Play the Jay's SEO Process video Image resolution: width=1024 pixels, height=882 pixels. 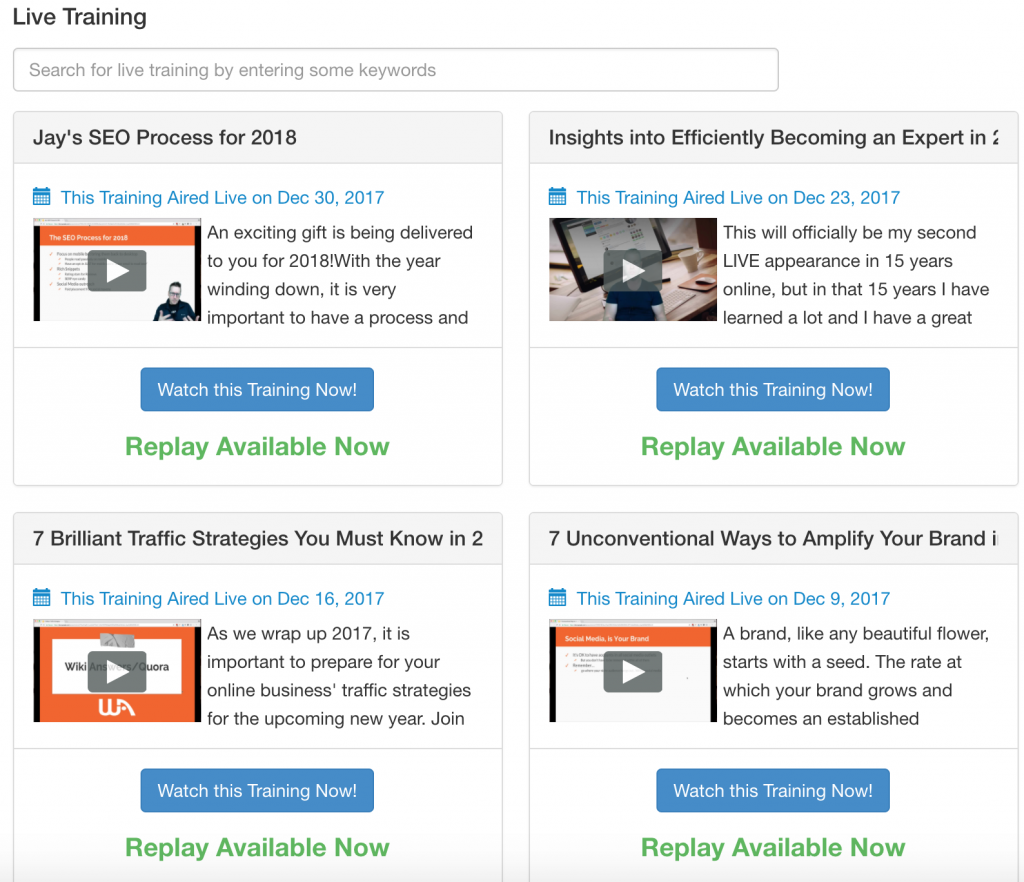pyautogui.click(x=117, y=270)
